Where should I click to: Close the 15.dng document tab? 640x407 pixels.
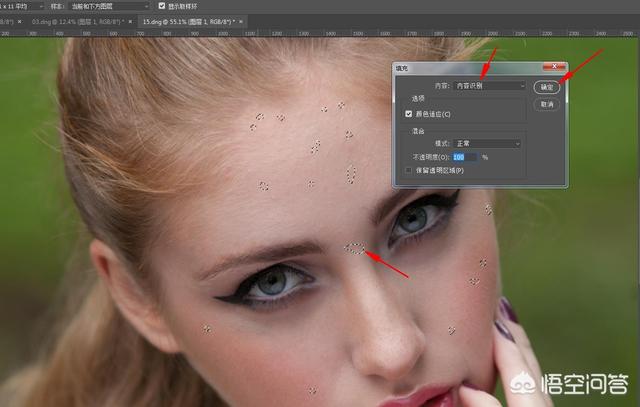[241, 22]
